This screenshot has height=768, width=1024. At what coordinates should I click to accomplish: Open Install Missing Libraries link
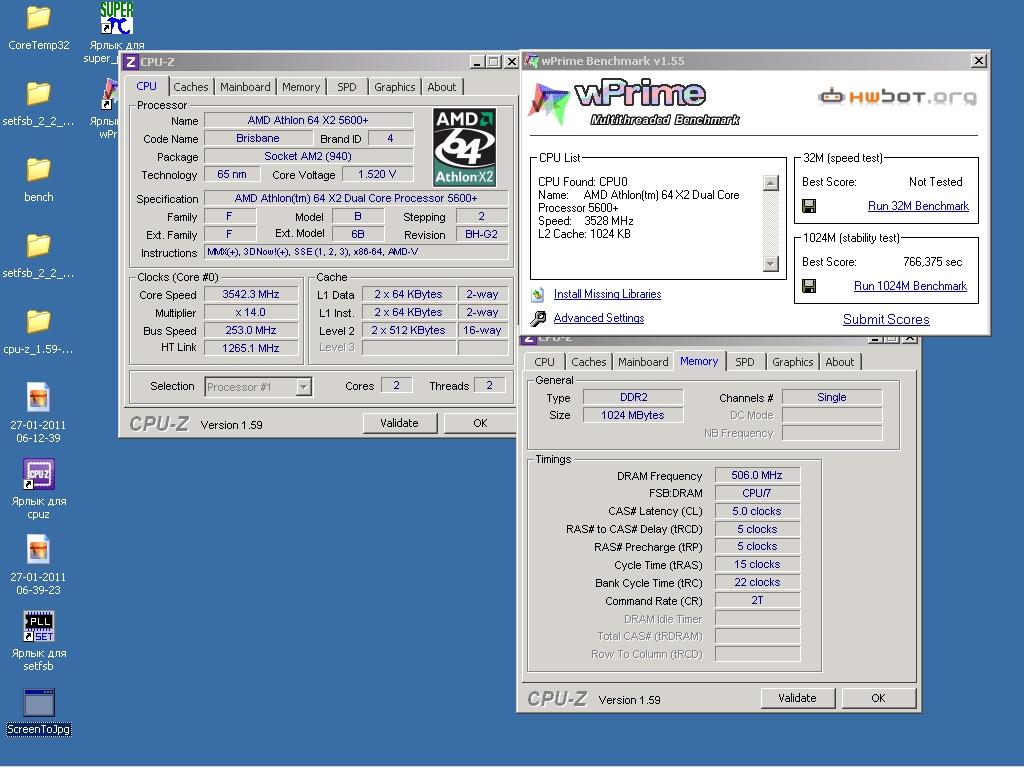(607, 294)
